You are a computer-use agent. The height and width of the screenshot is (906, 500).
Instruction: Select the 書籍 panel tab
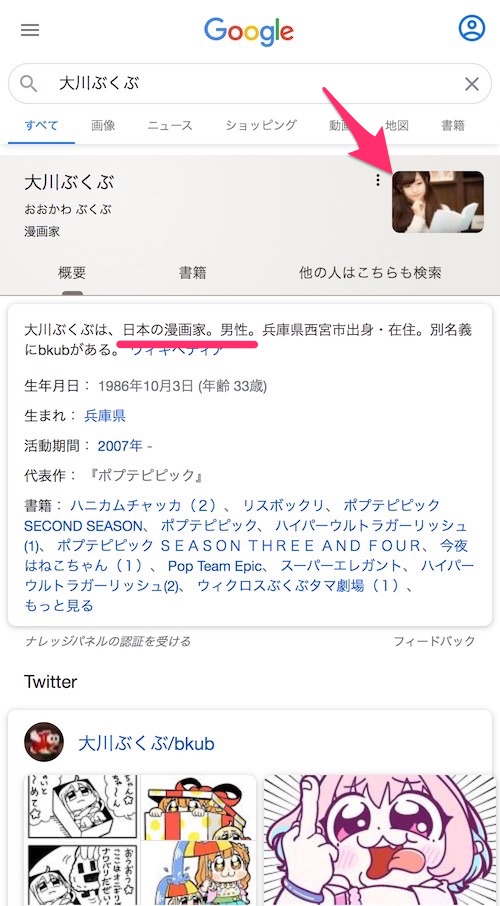[192, 272]
